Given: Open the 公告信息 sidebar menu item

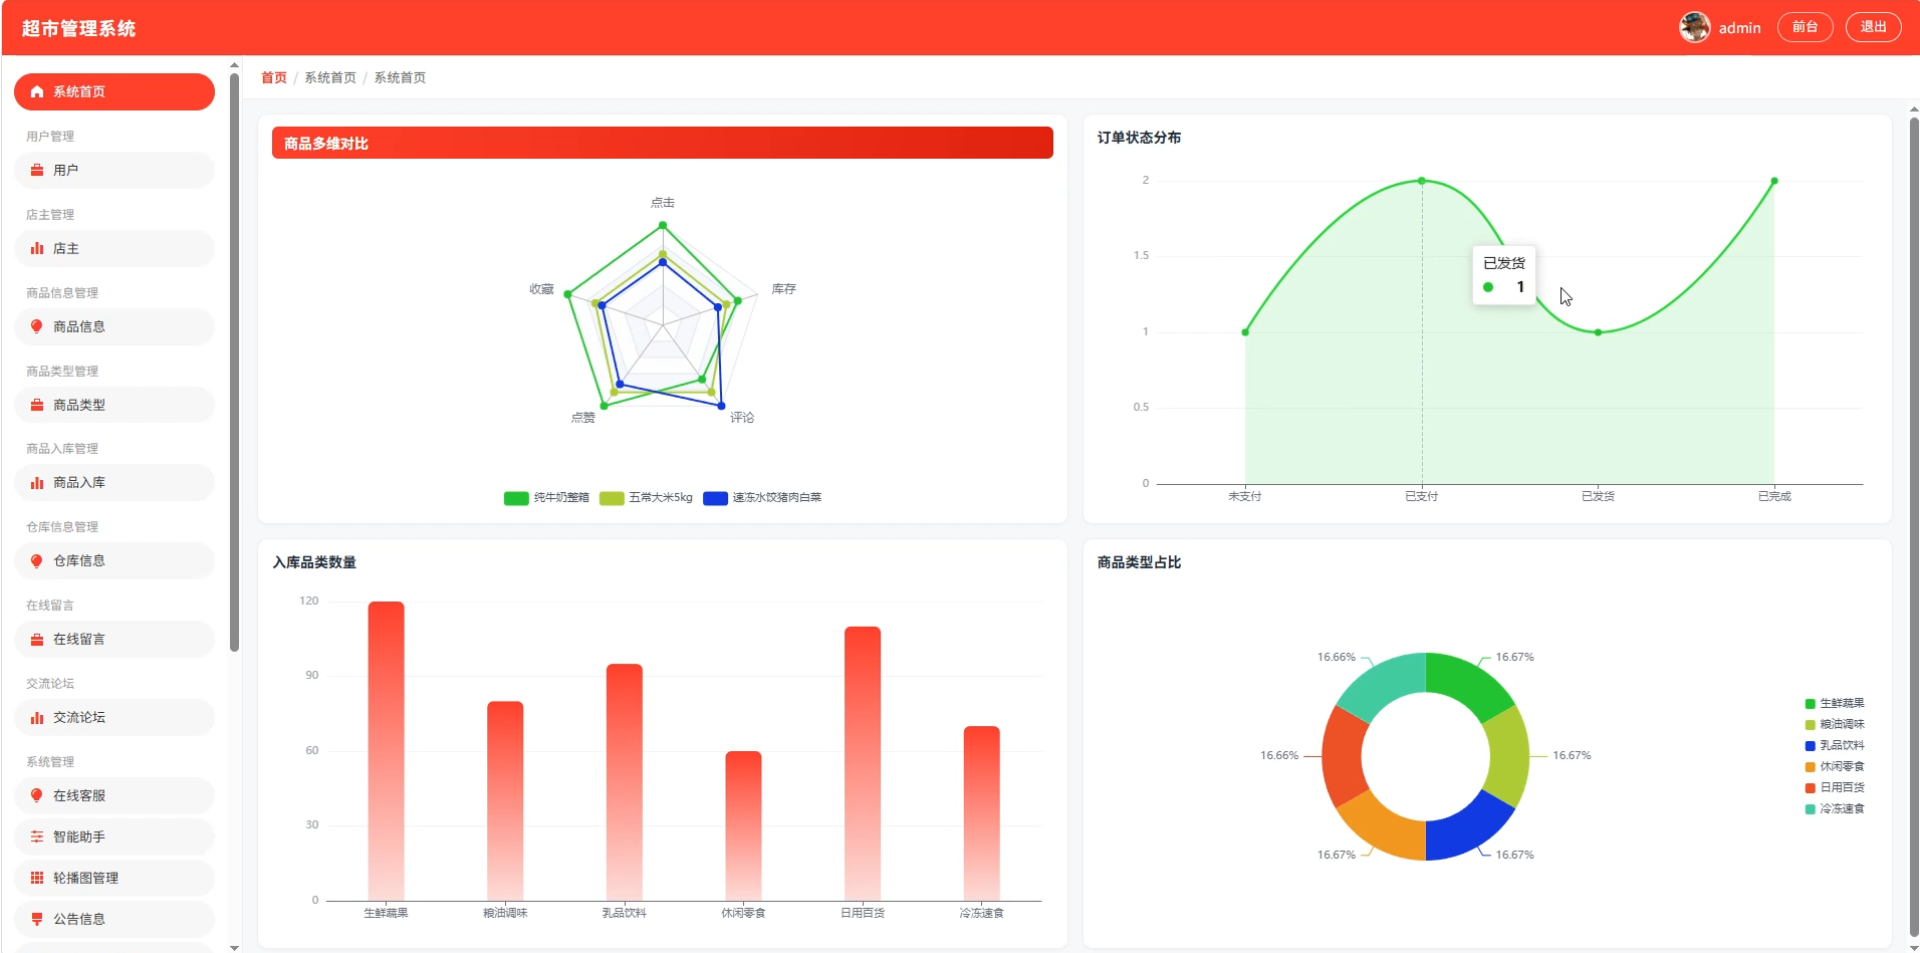Looking at the screenshot, I should [x=114, y=919].
